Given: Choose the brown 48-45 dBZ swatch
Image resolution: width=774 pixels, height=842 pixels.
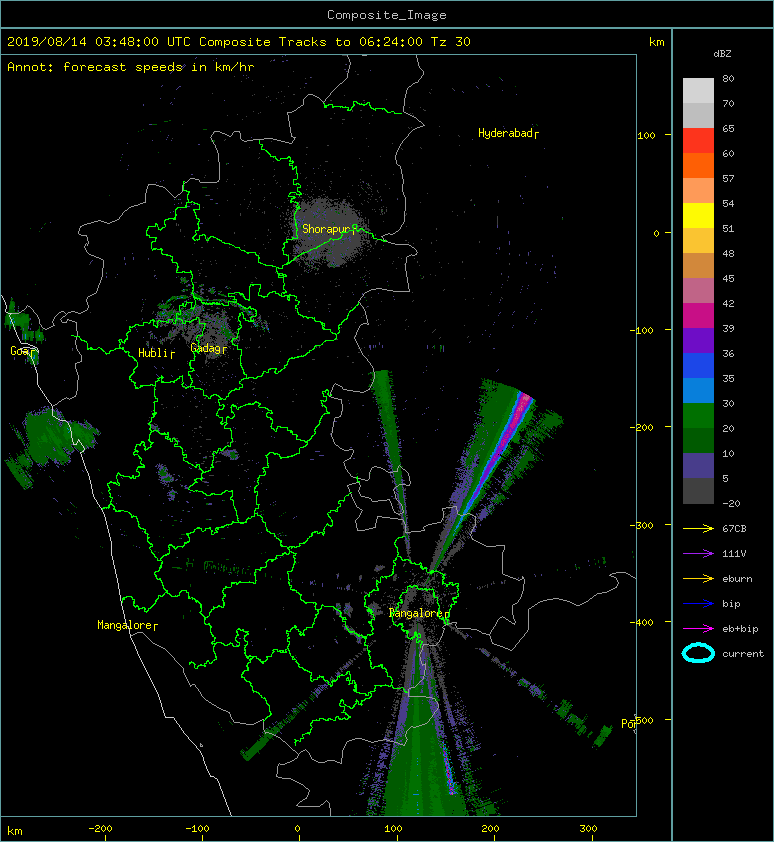Looking at the screenshot, I should coord(698,265).
